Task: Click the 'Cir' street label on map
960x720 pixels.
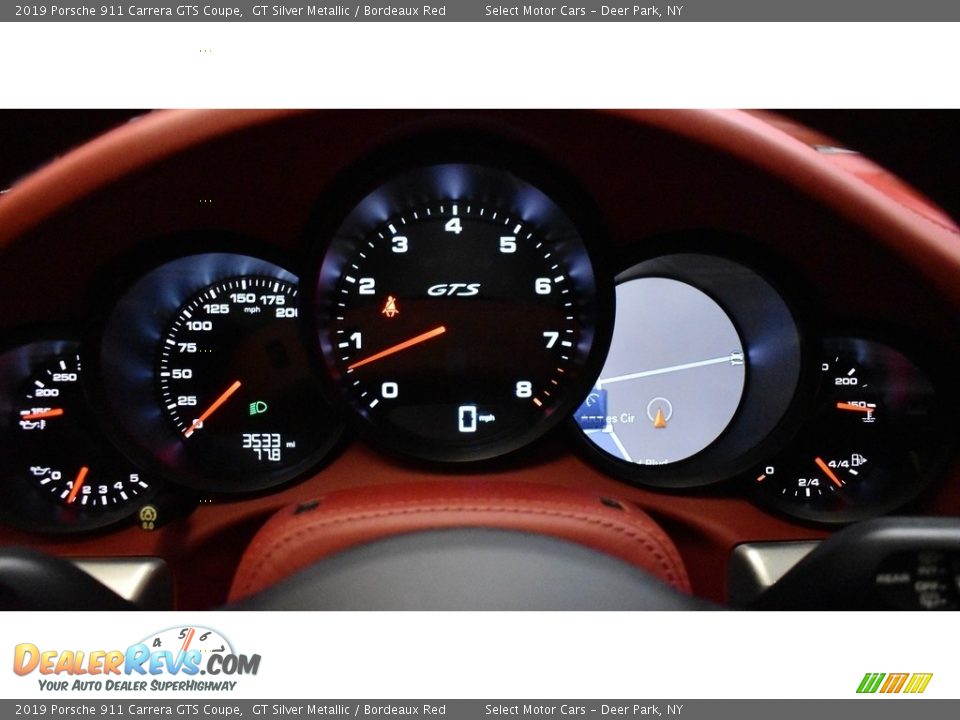Action: coord(628,418)
